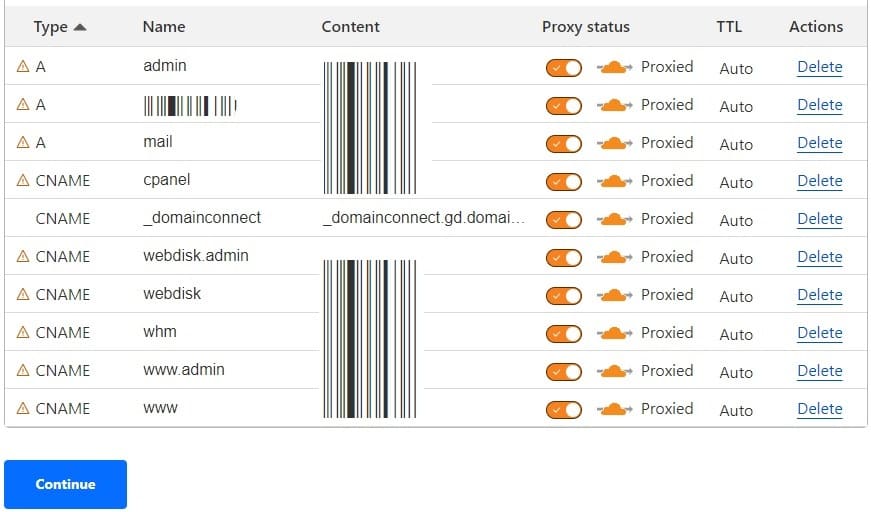Viewport: 871px width, 512px height.
Task: Toggle proxy status off for mail record
Action: coord(564,144)
